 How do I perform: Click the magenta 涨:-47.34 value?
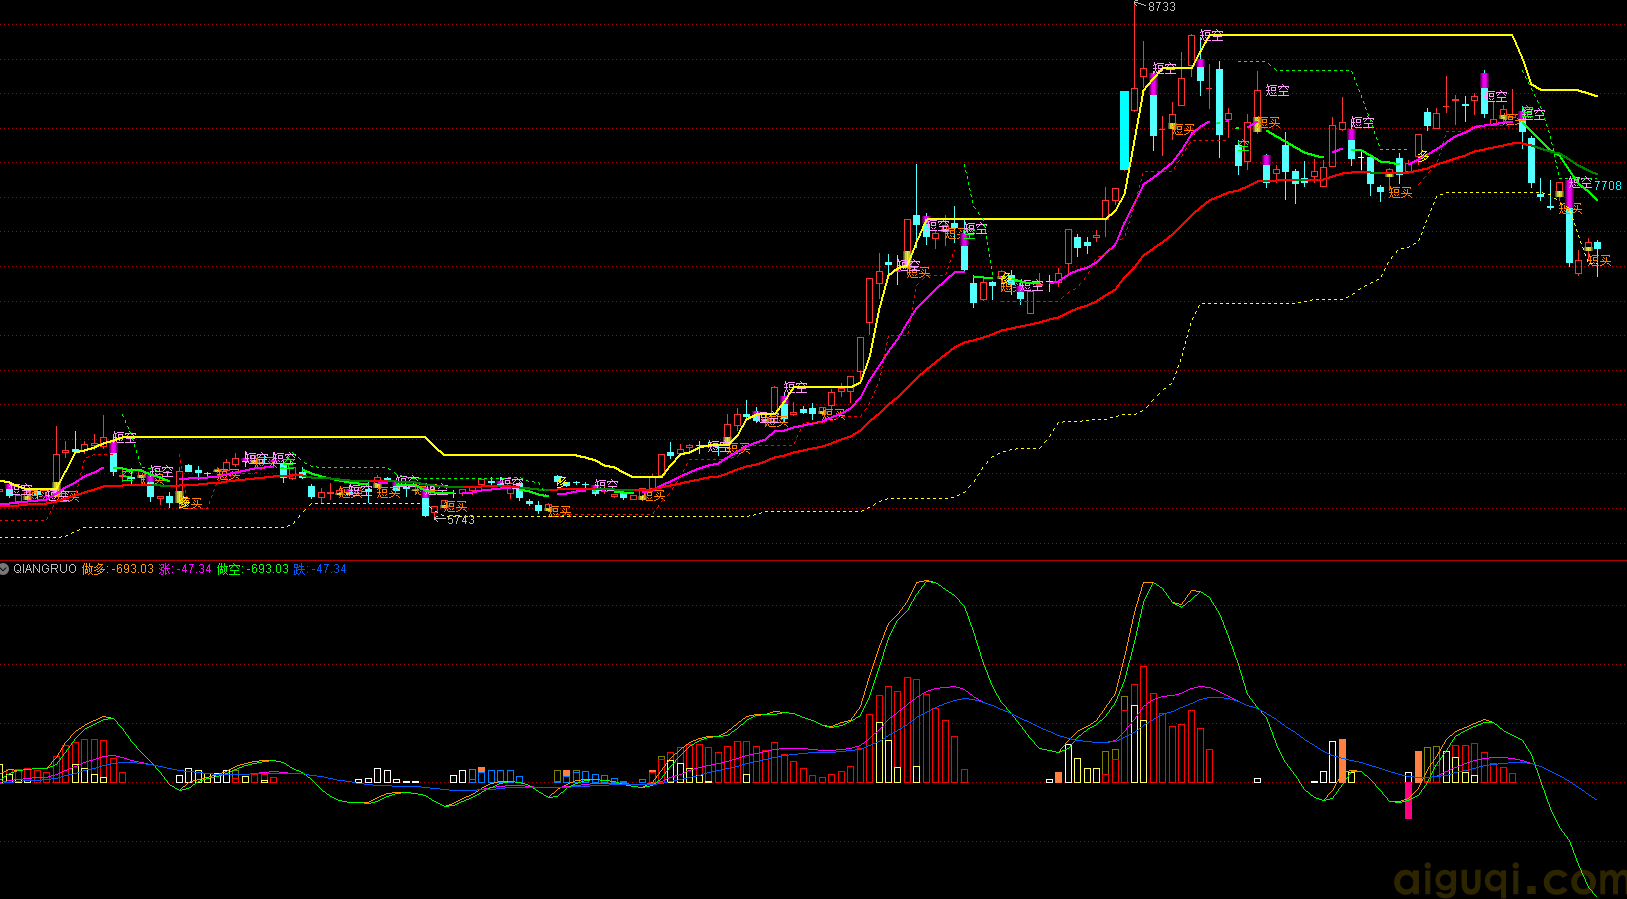[x=186, y=569]
